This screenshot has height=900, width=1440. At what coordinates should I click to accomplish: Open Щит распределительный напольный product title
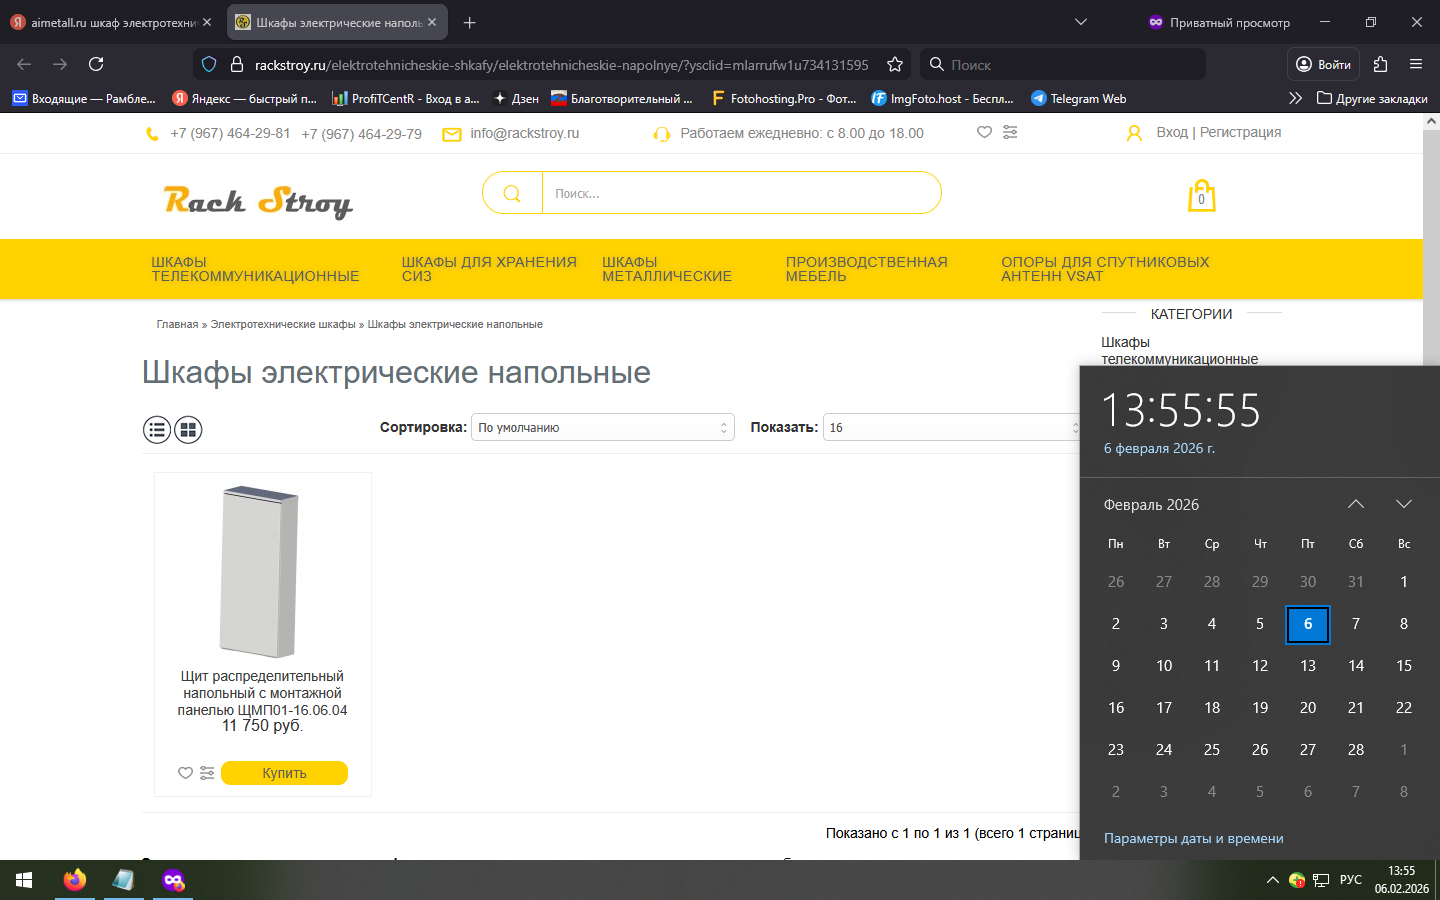coord(262,693)
